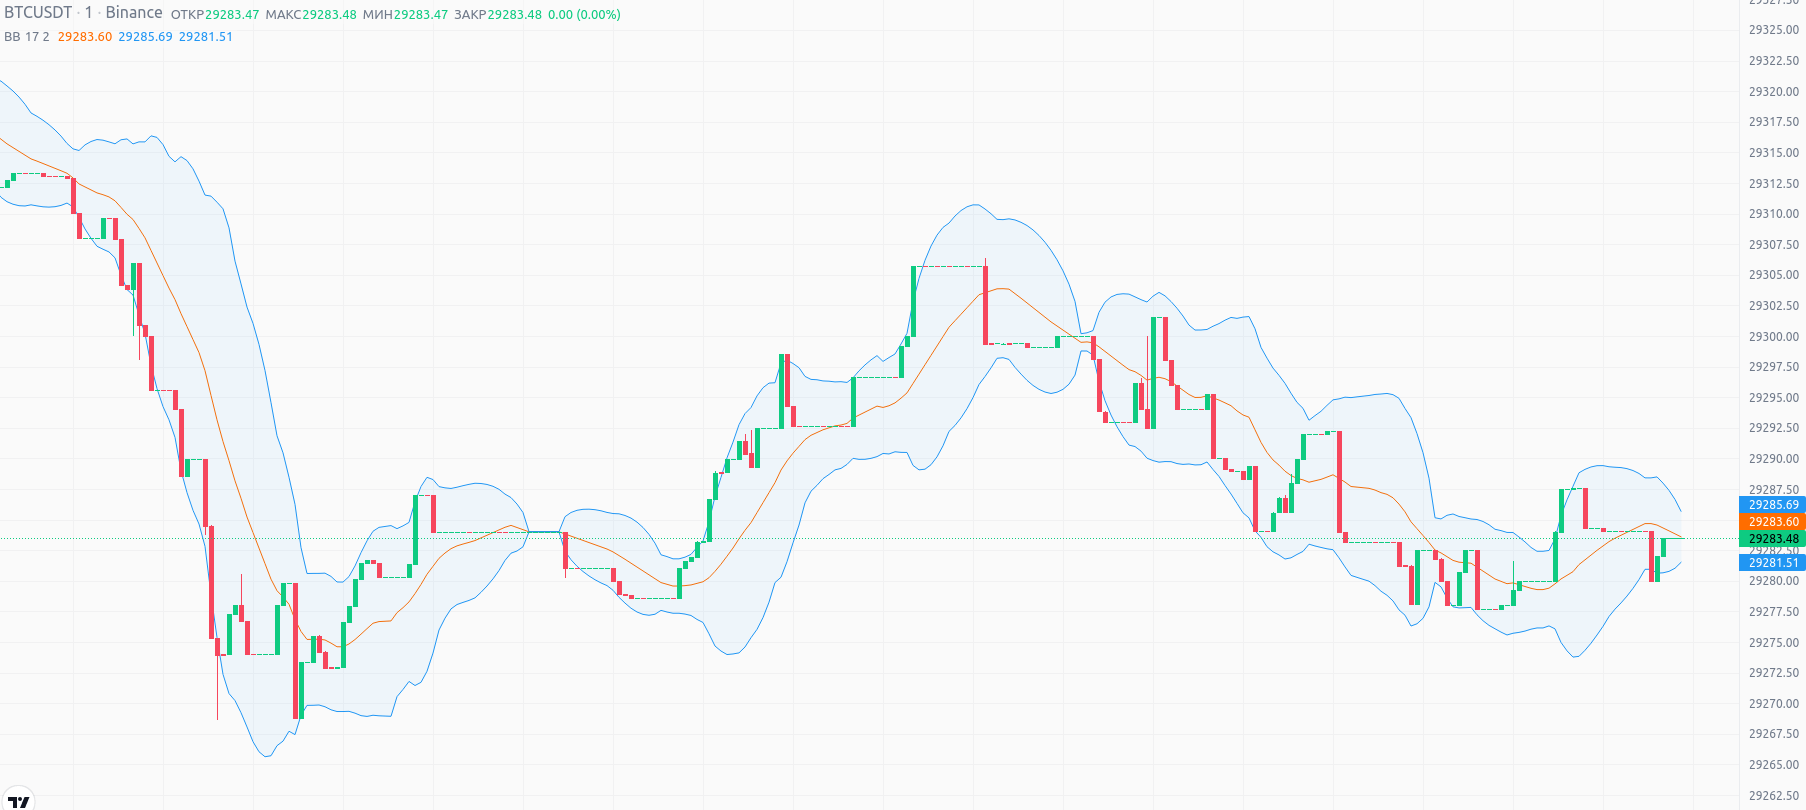Viewport: 1806px width, 810px height.
Task: Click the orange 29283.60 value in BB legend
Action: [85, 37]
